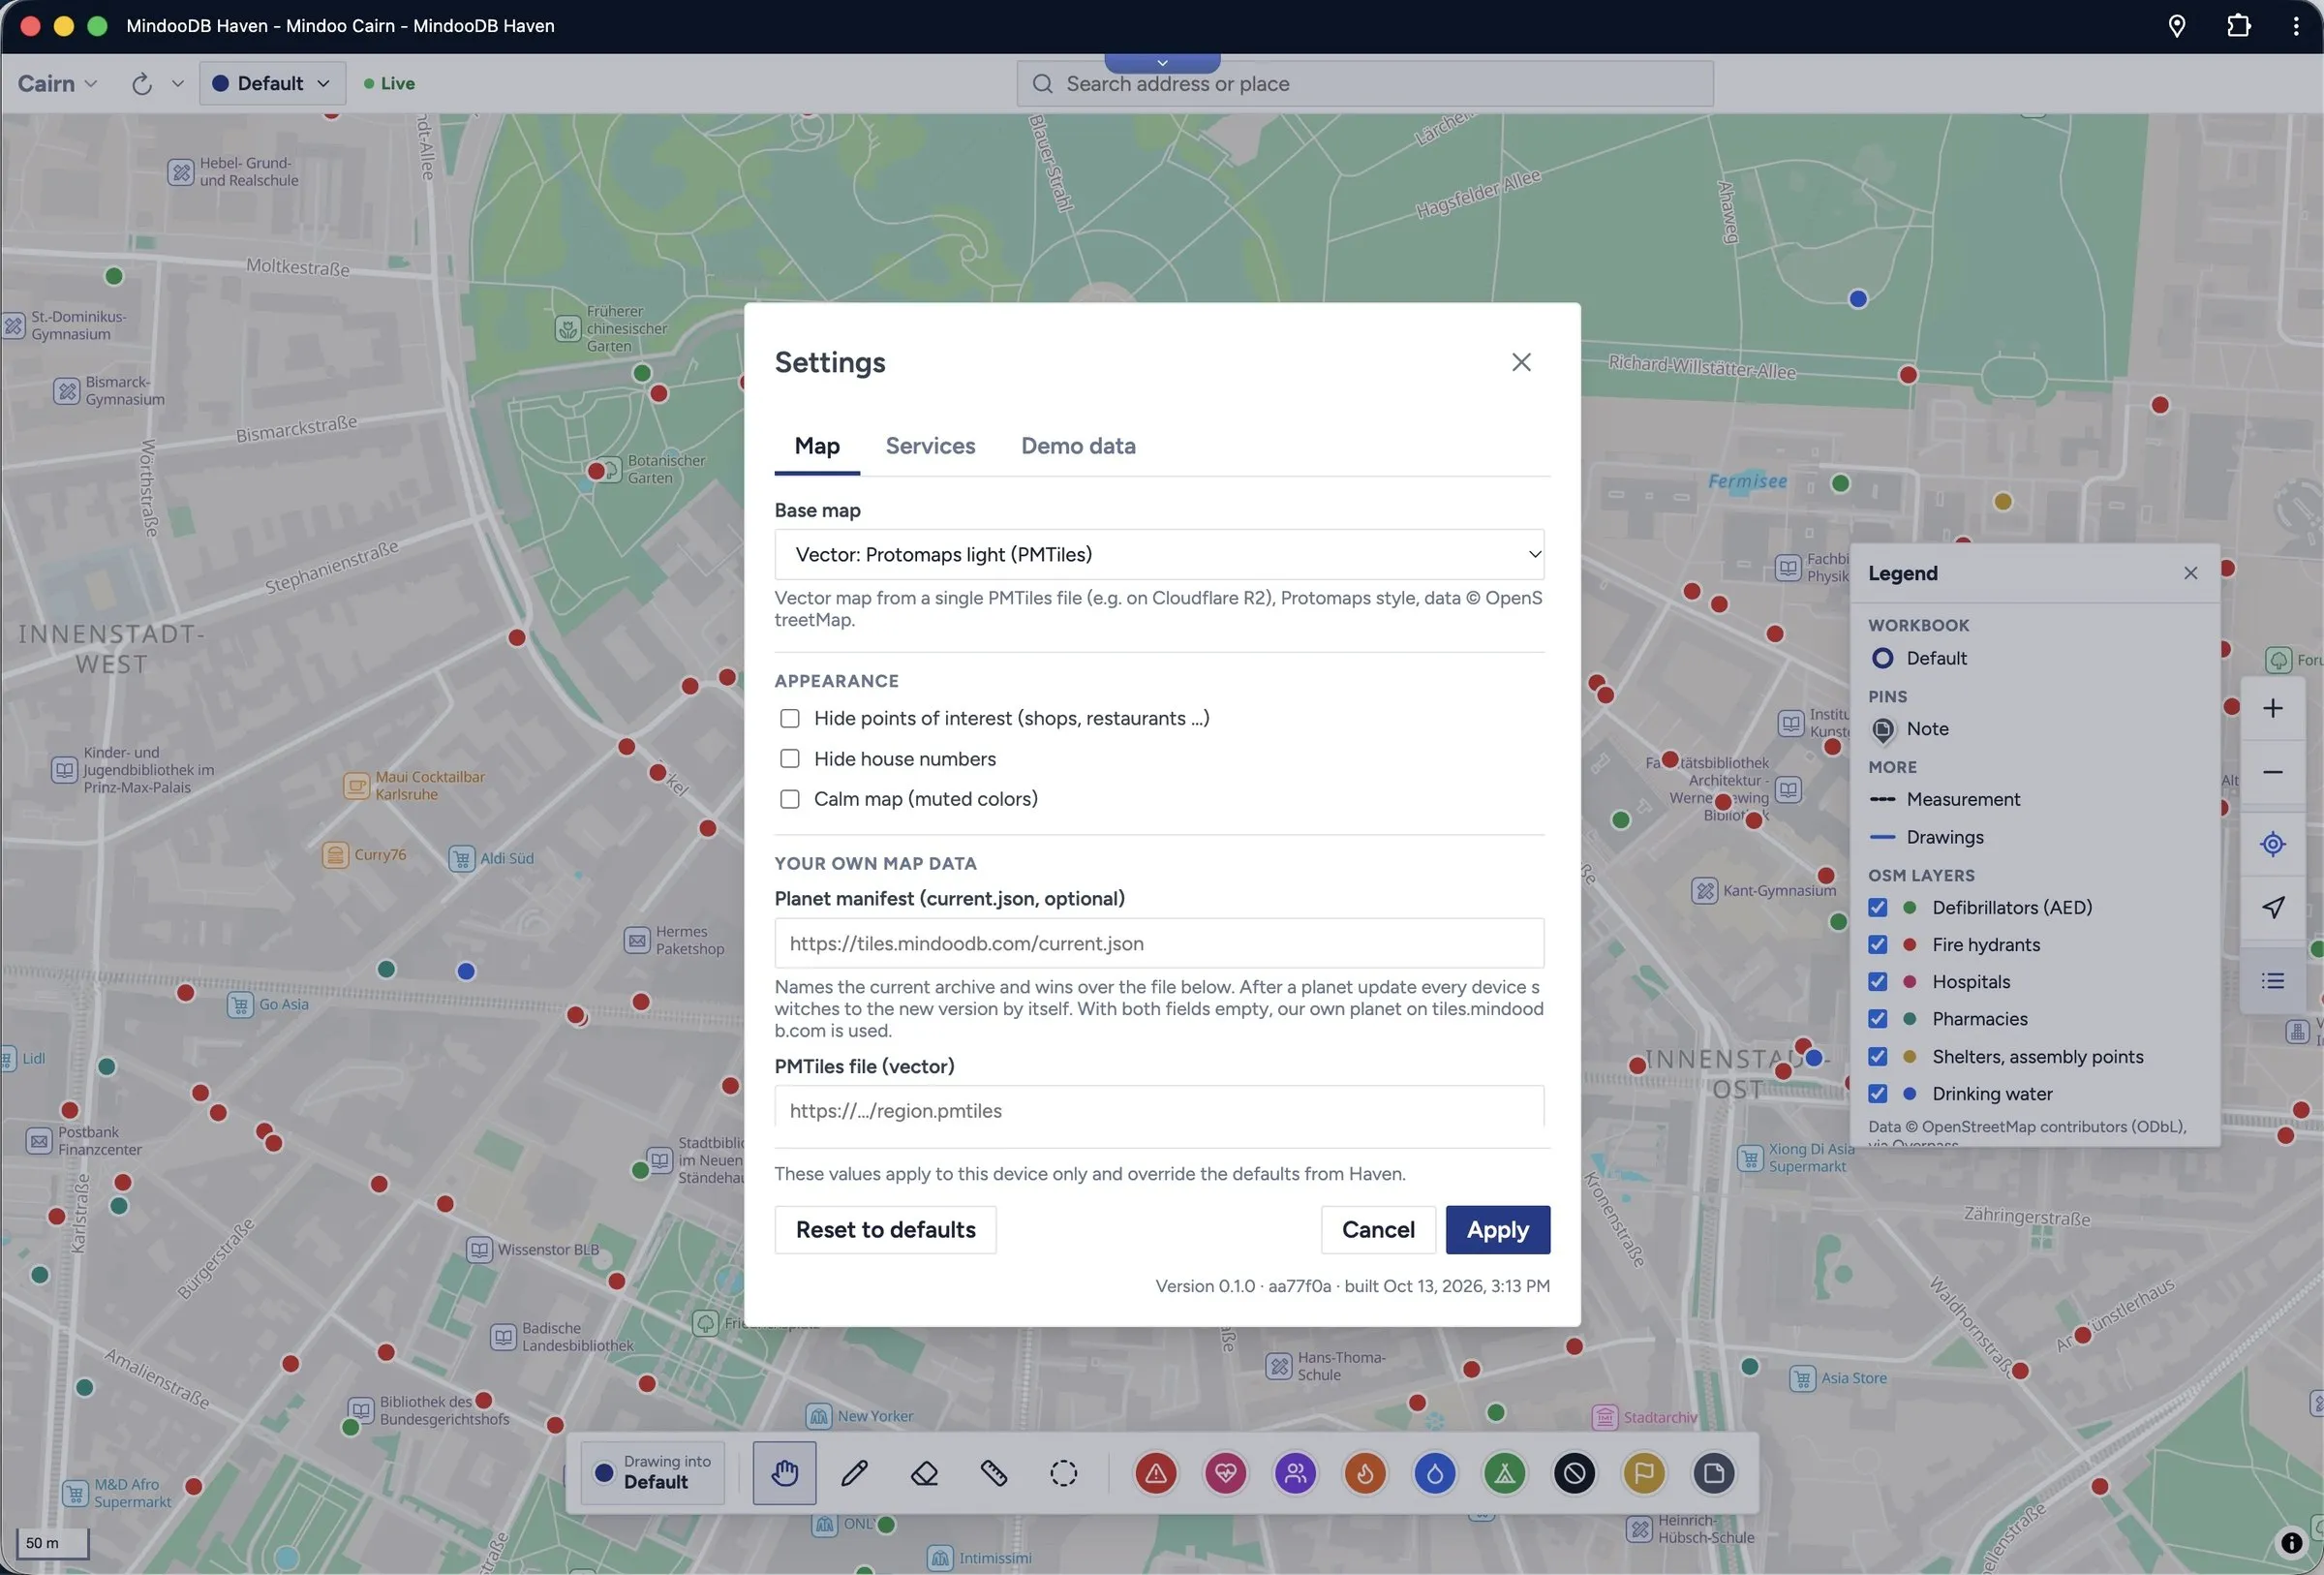Open the map info icon
This screenshot has width=2324, height=1575.
click(x=2292, y=1543)
